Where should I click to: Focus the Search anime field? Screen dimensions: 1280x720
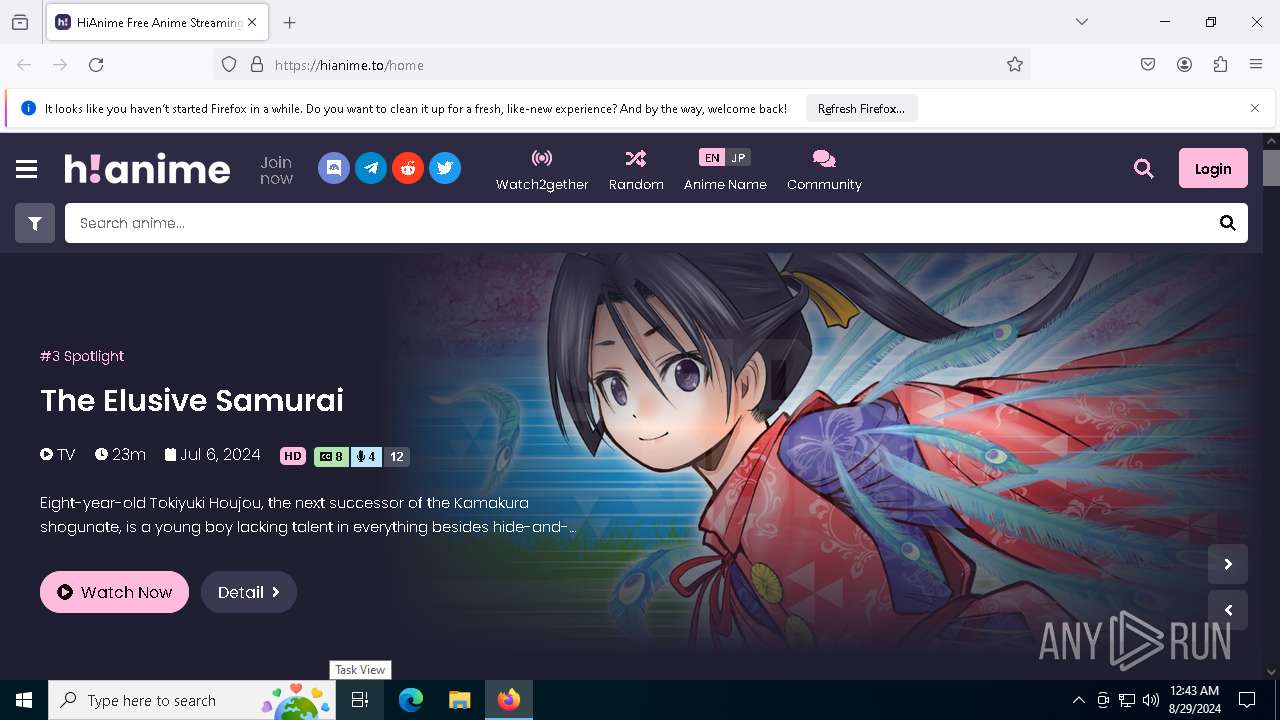tap(636, 223)
